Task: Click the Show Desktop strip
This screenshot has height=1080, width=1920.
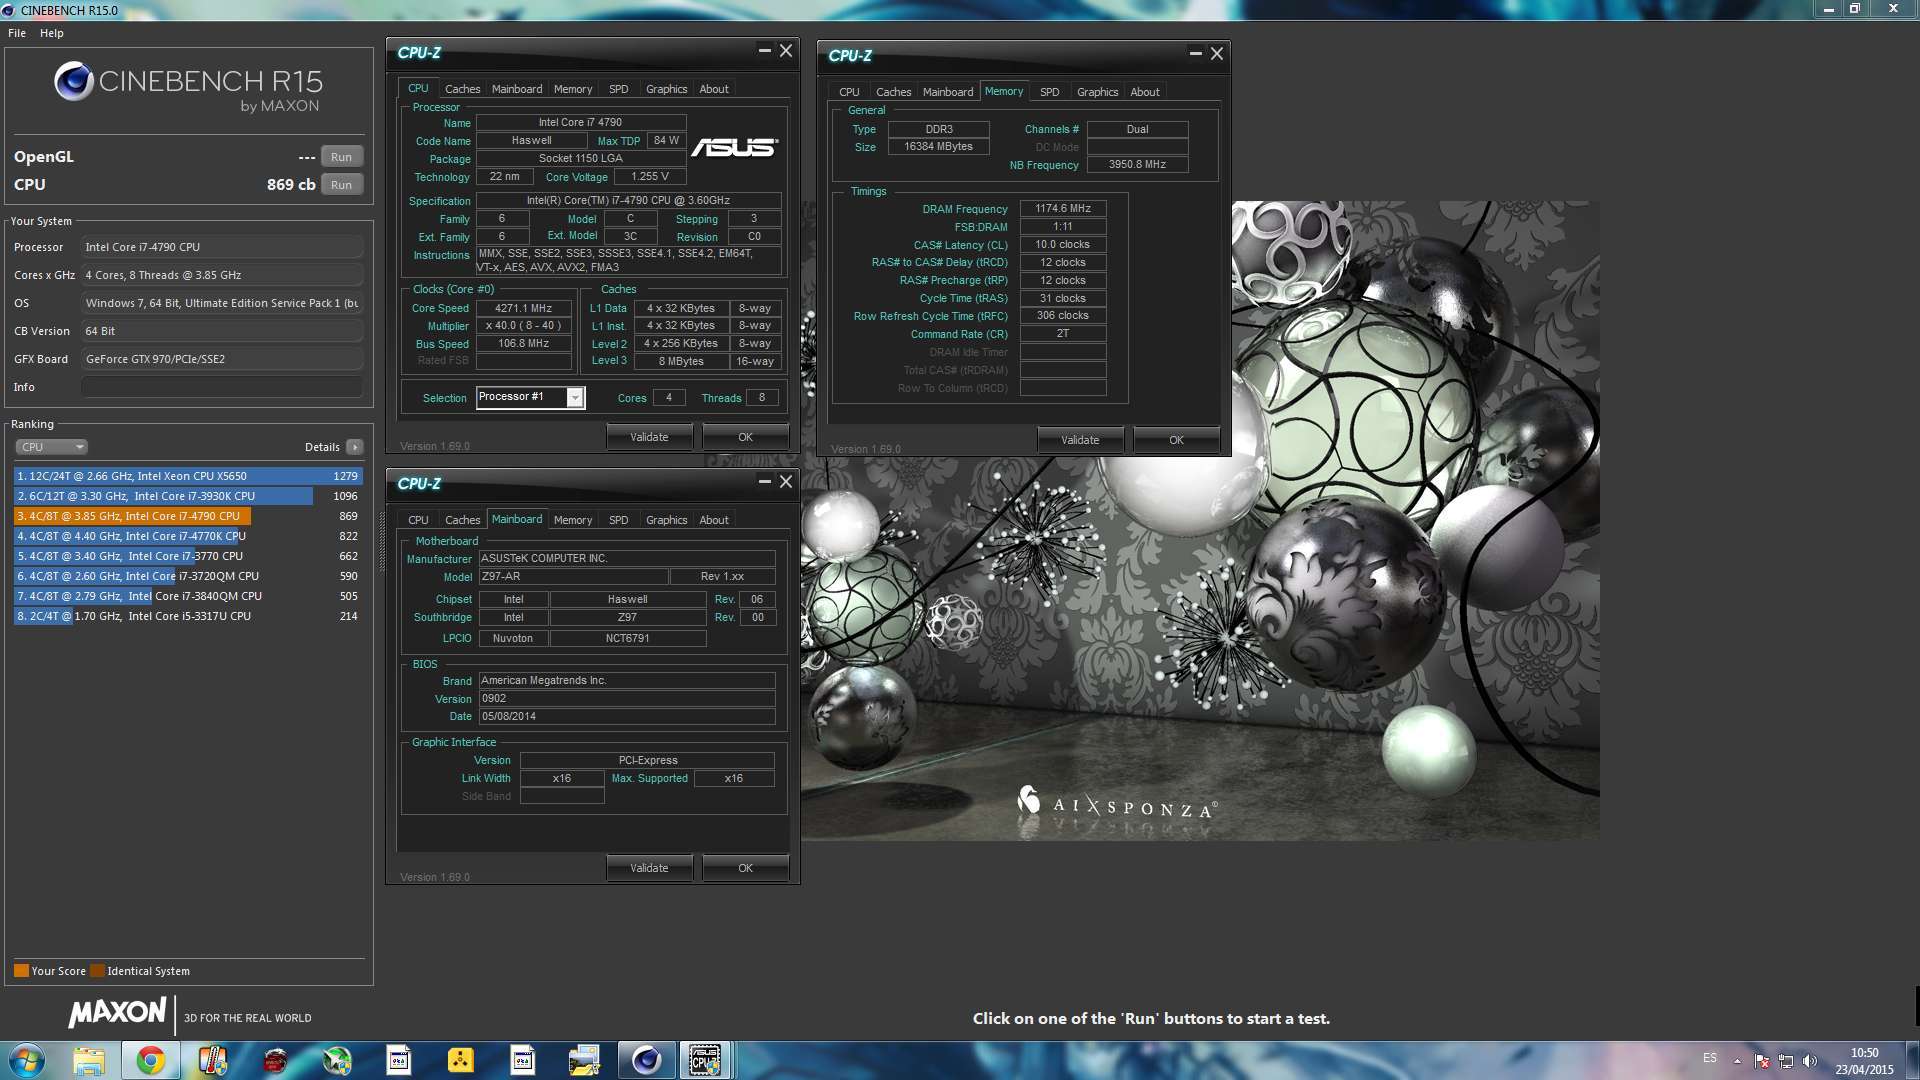Action: (1913, 1061)
